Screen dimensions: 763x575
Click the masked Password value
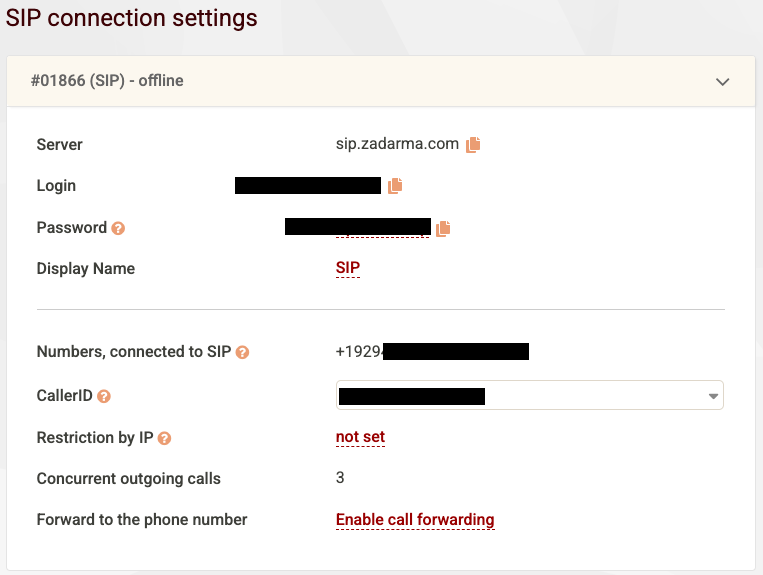pyautogui.click(x=358, y=227)
